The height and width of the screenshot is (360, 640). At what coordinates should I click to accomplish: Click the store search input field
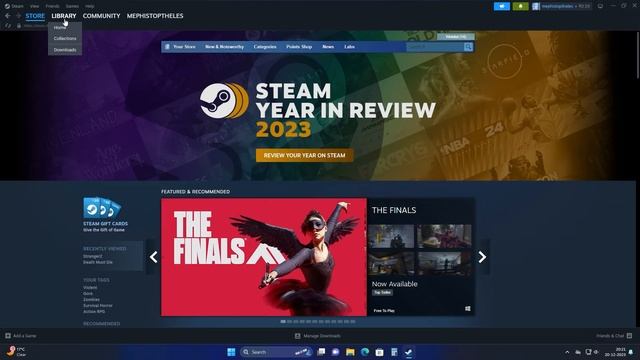[435, 47]
